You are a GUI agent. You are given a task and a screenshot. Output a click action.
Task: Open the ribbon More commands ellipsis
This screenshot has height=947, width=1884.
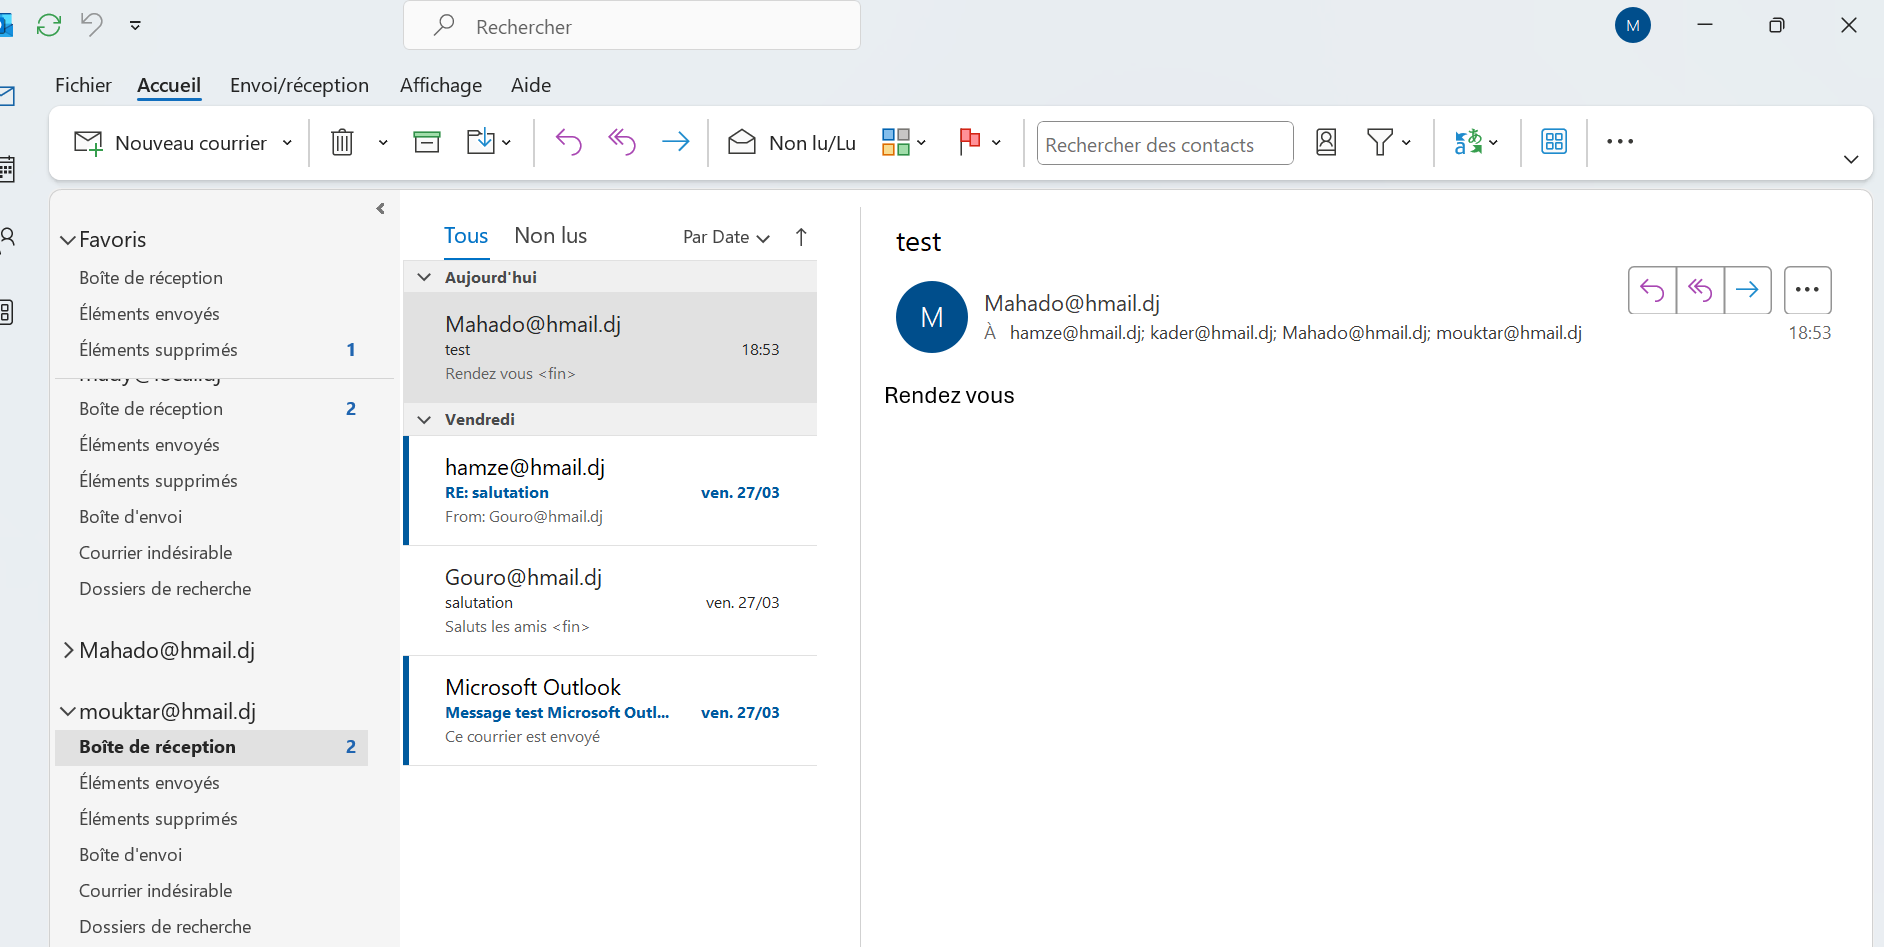point(1620,142)
